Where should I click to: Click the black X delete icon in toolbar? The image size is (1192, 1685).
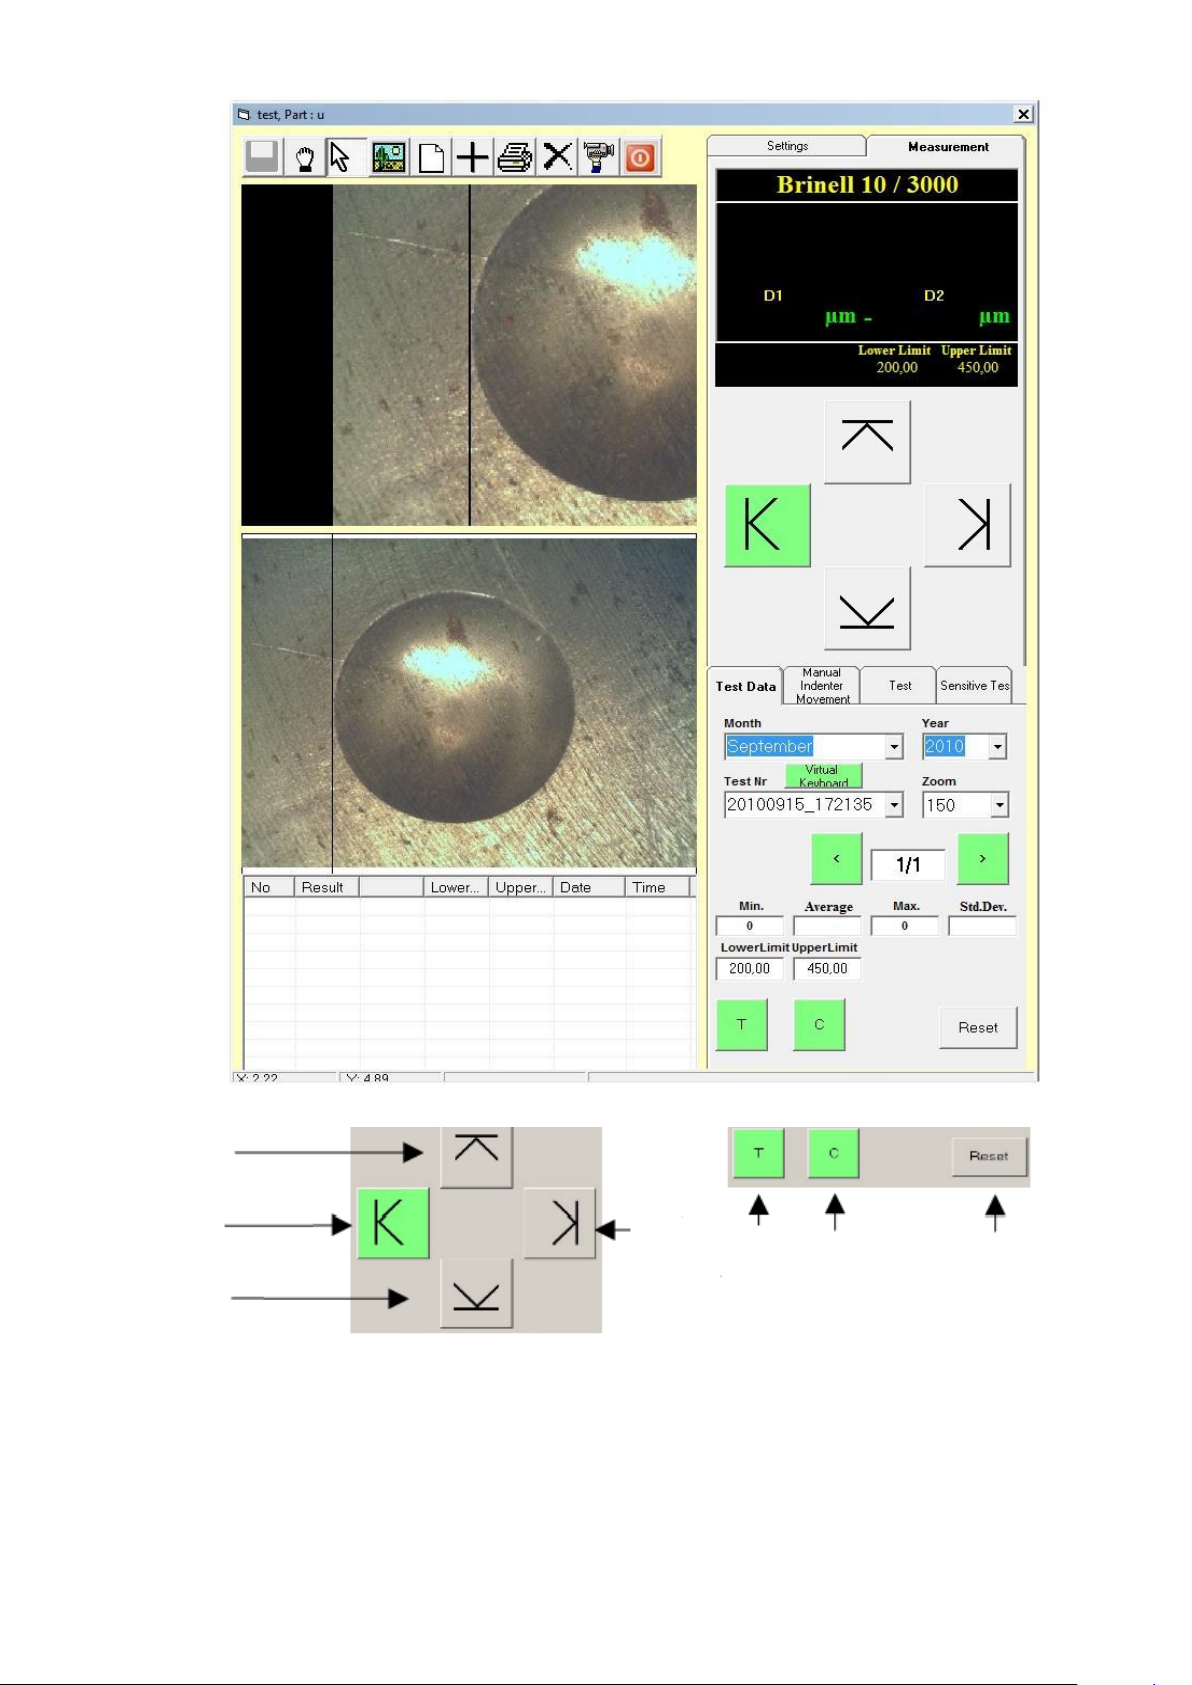[557, 157]
